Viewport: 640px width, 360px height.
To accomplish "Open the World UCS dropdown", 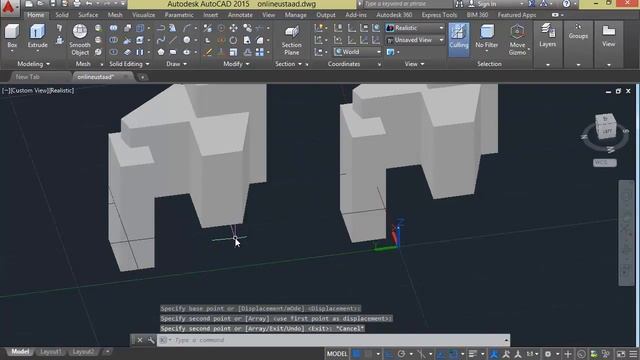I will [357, 52].
